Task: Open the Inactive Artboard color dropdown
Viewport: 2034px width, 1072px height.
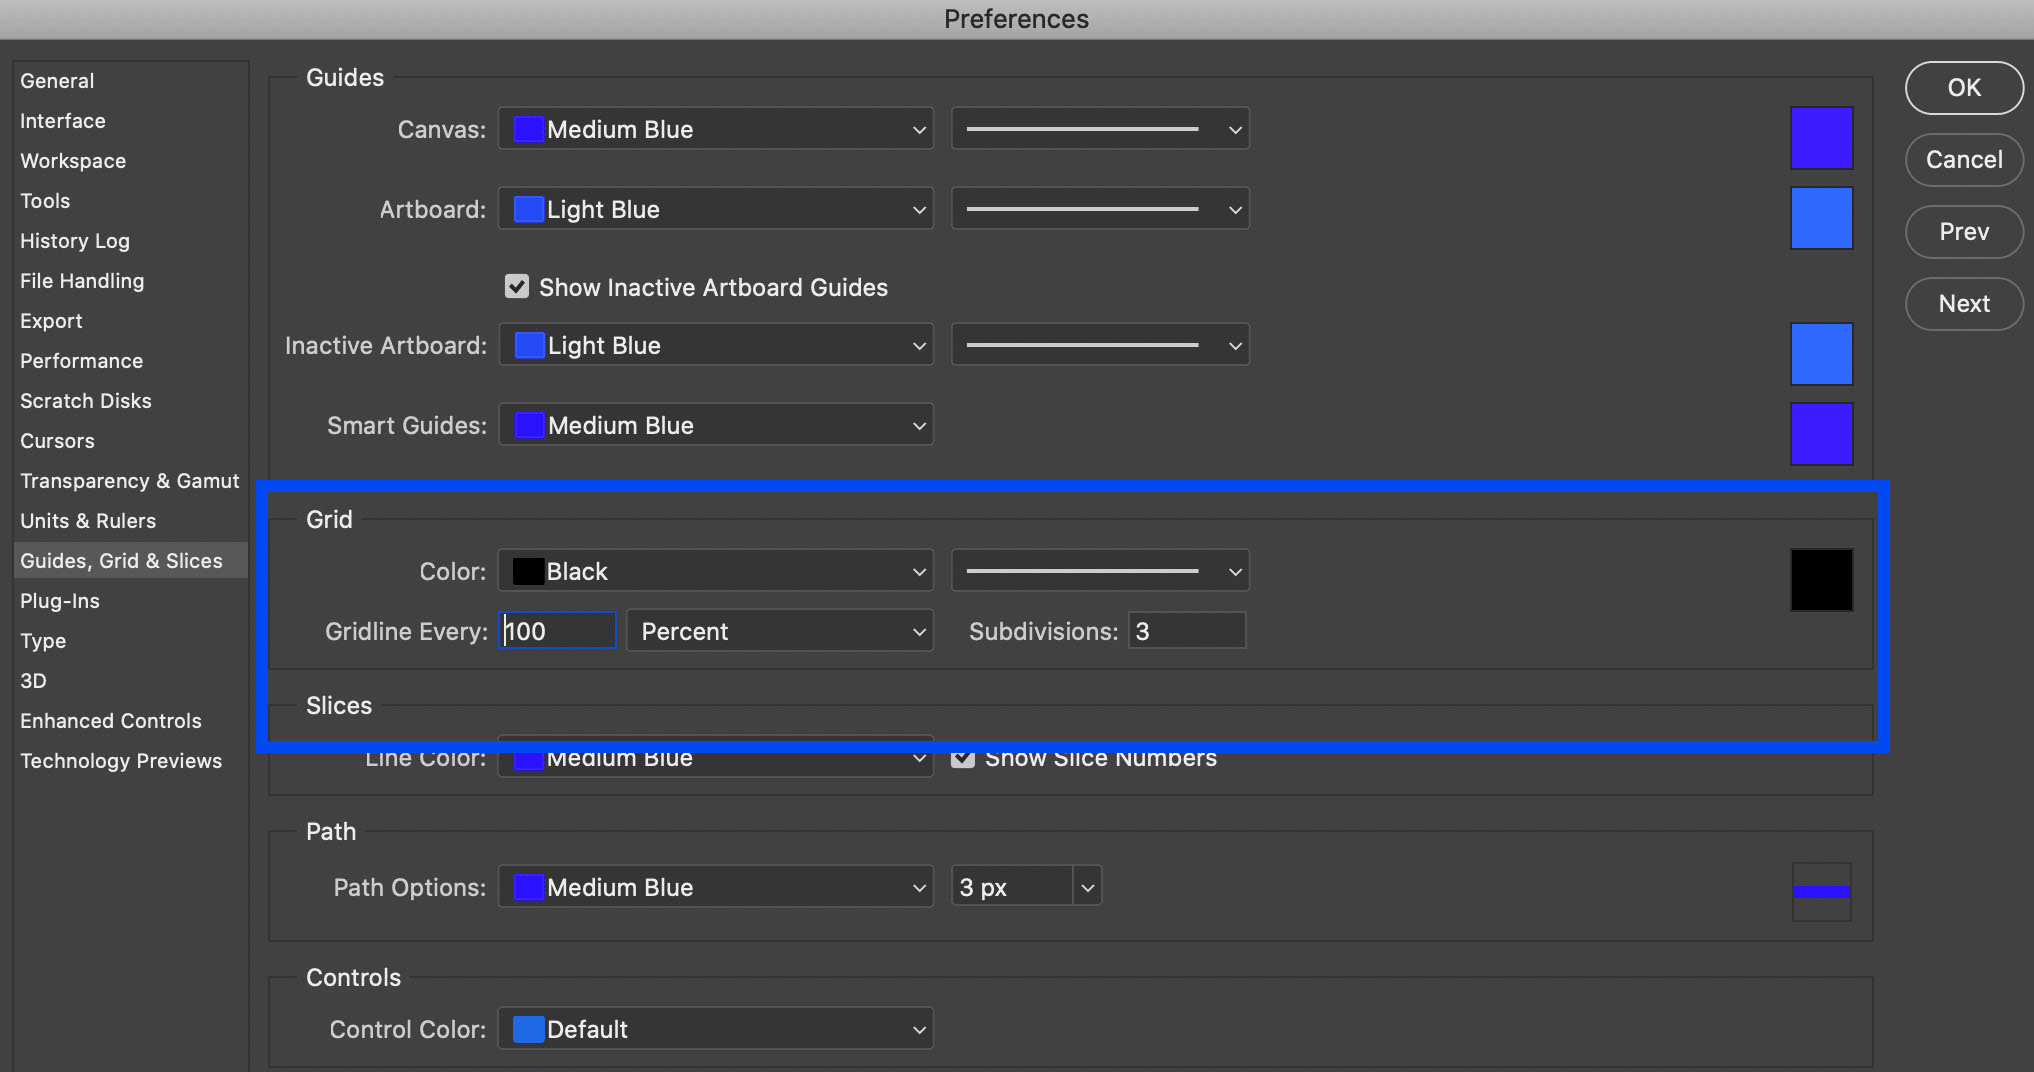Action: tap(714, 344)
